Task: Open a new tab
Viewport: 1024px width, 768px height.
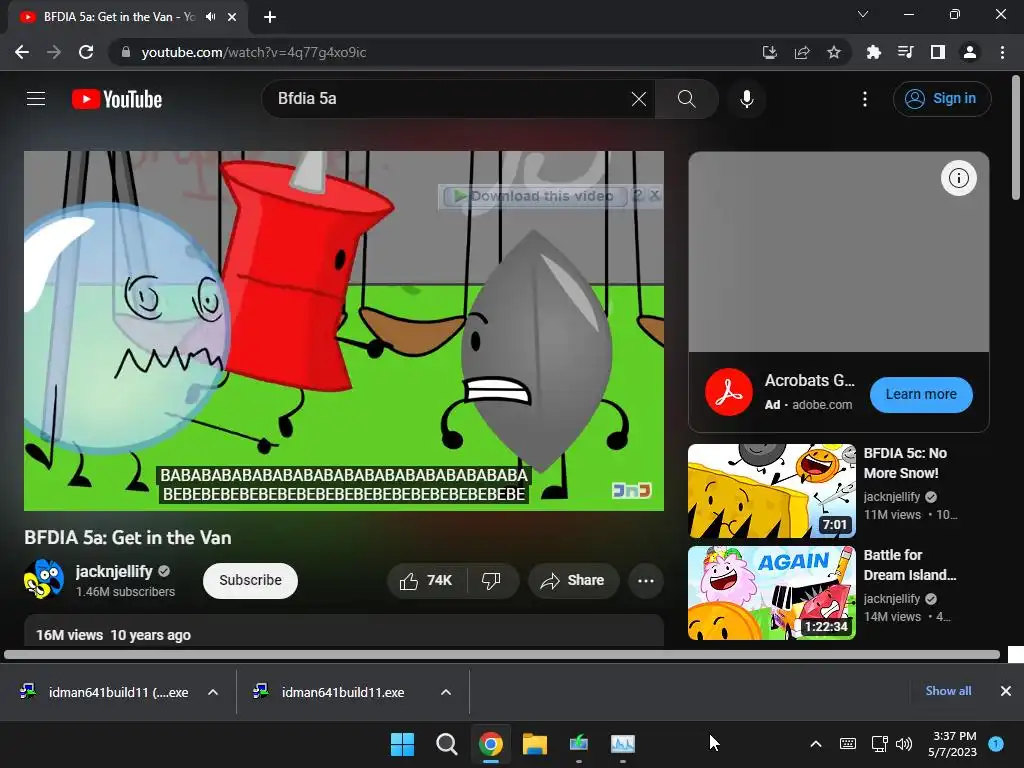Action: 270,17
